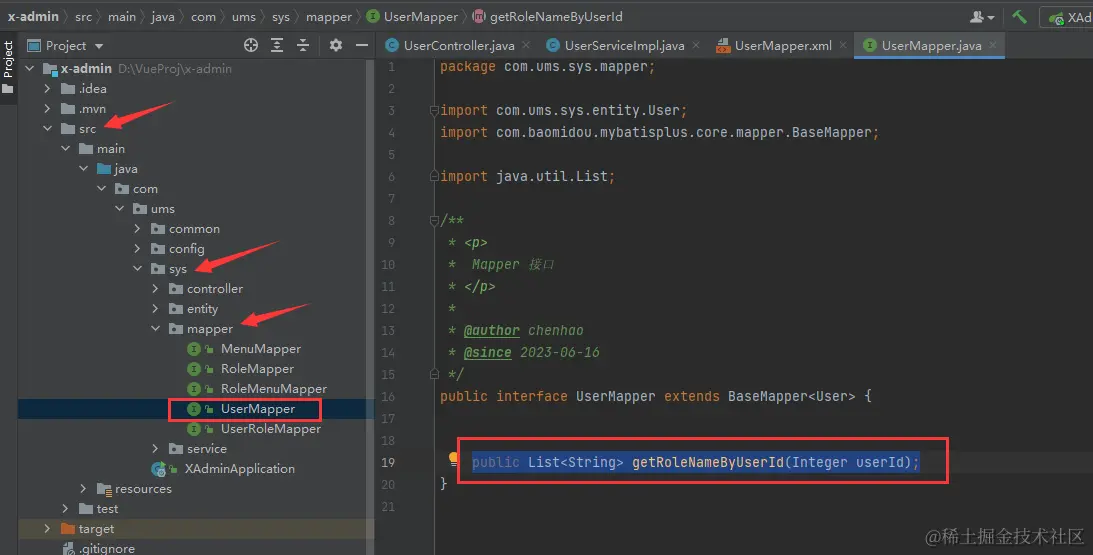The width and height of the screenshot is (1093, 555).
Task: Click the collapse all icon in Project panel
Action: (x=303, y=45)
